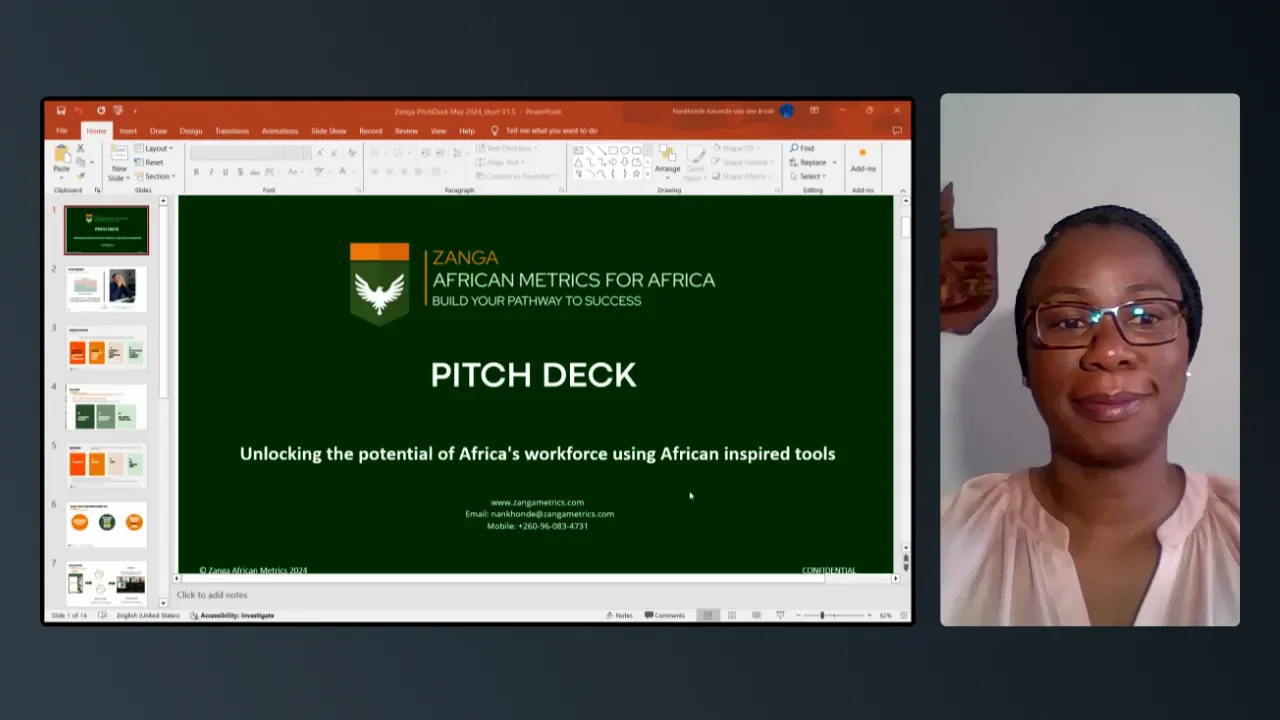Viewport: 1280px width, 720px height.
Task: Click the user account avatar
Action: [x=787, y=111]
